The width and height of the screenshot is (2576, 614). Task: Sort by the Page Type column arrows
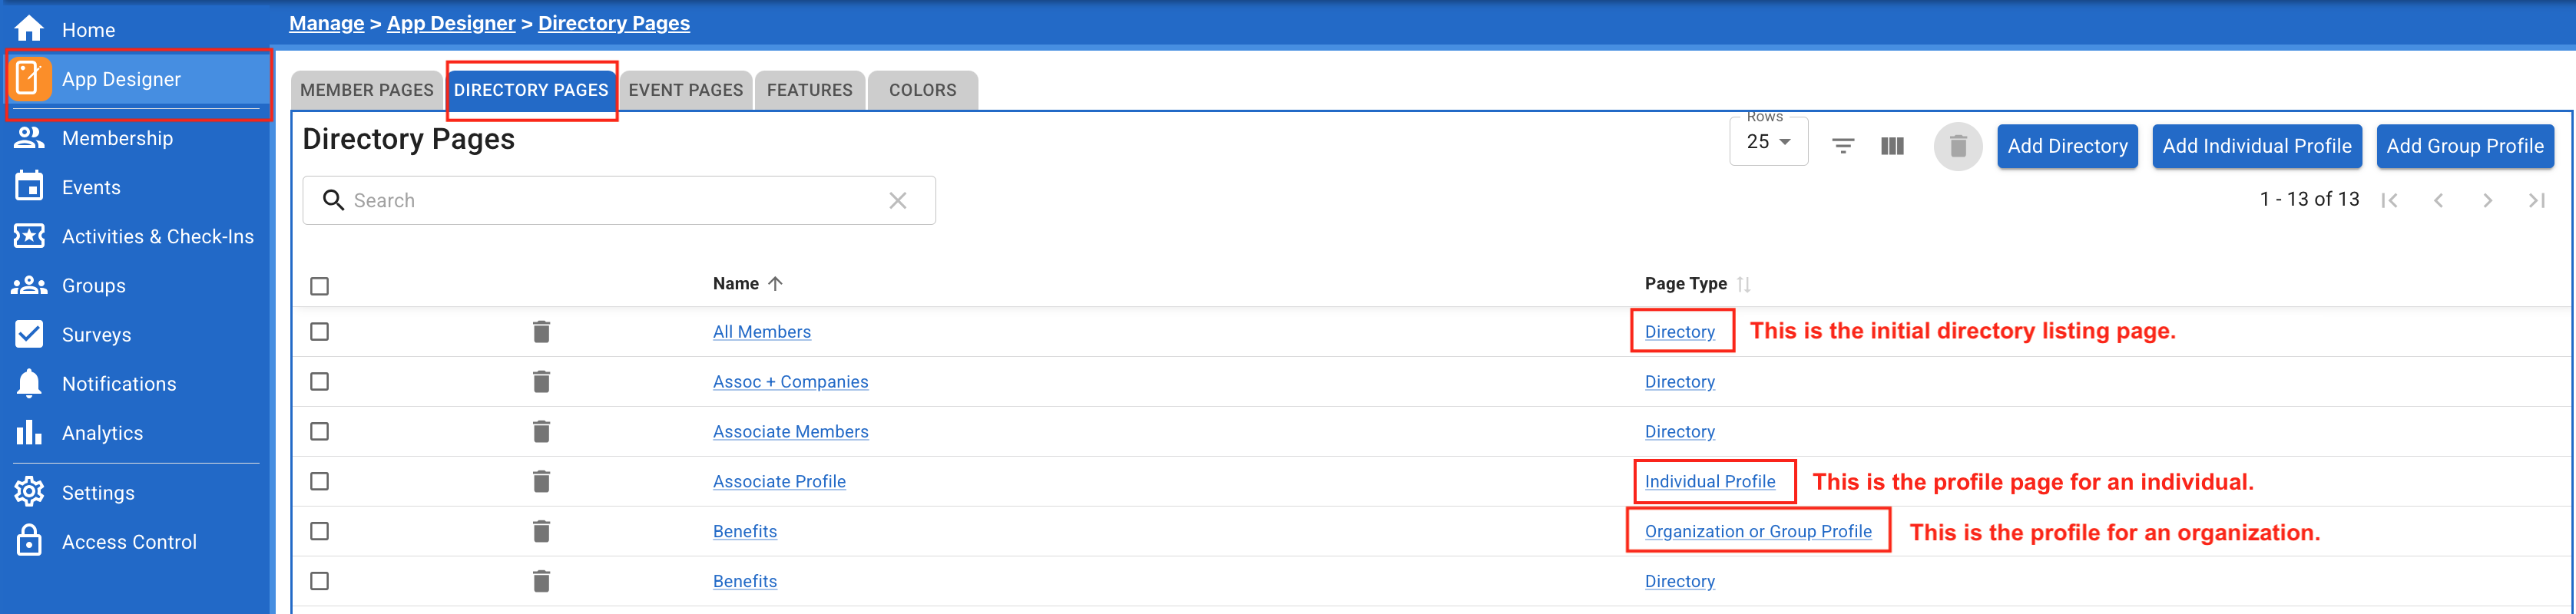[1744, 284]
